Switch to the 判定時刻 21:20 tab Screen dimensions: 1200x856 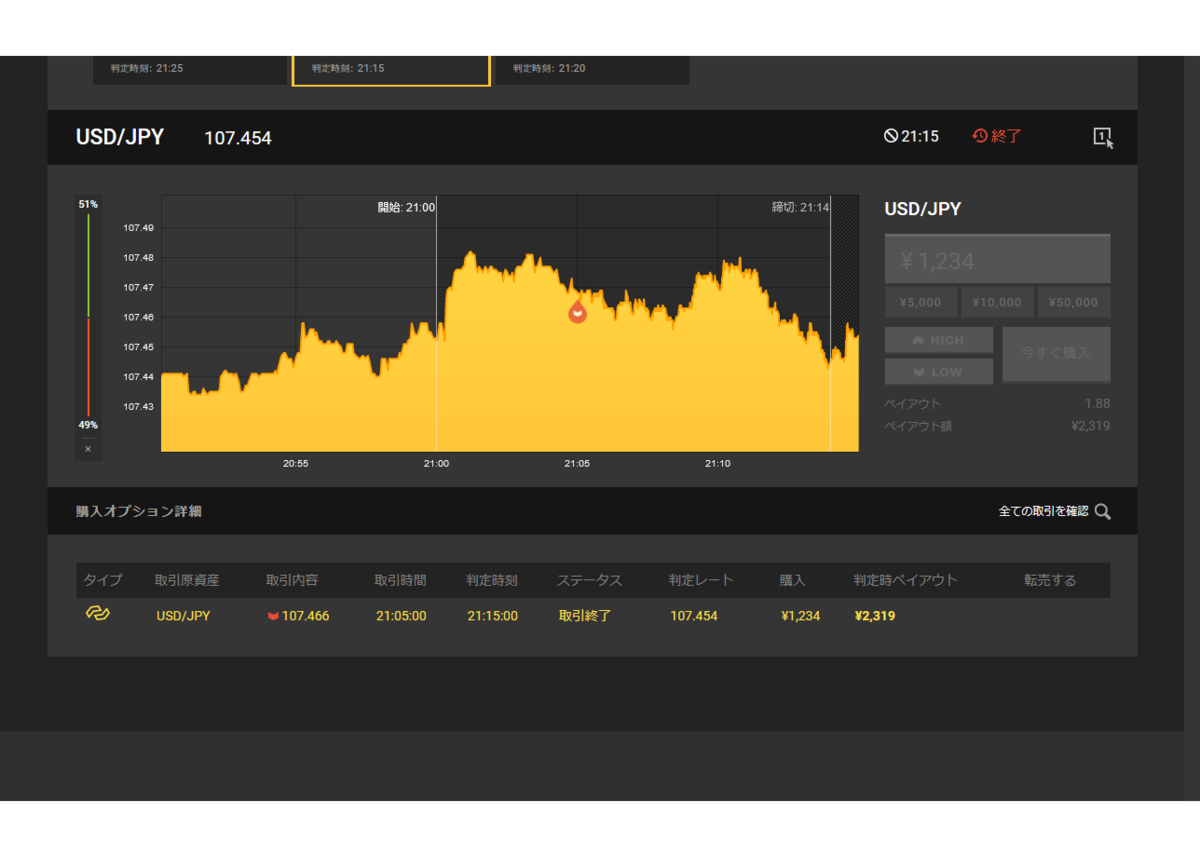click(592, 69)
